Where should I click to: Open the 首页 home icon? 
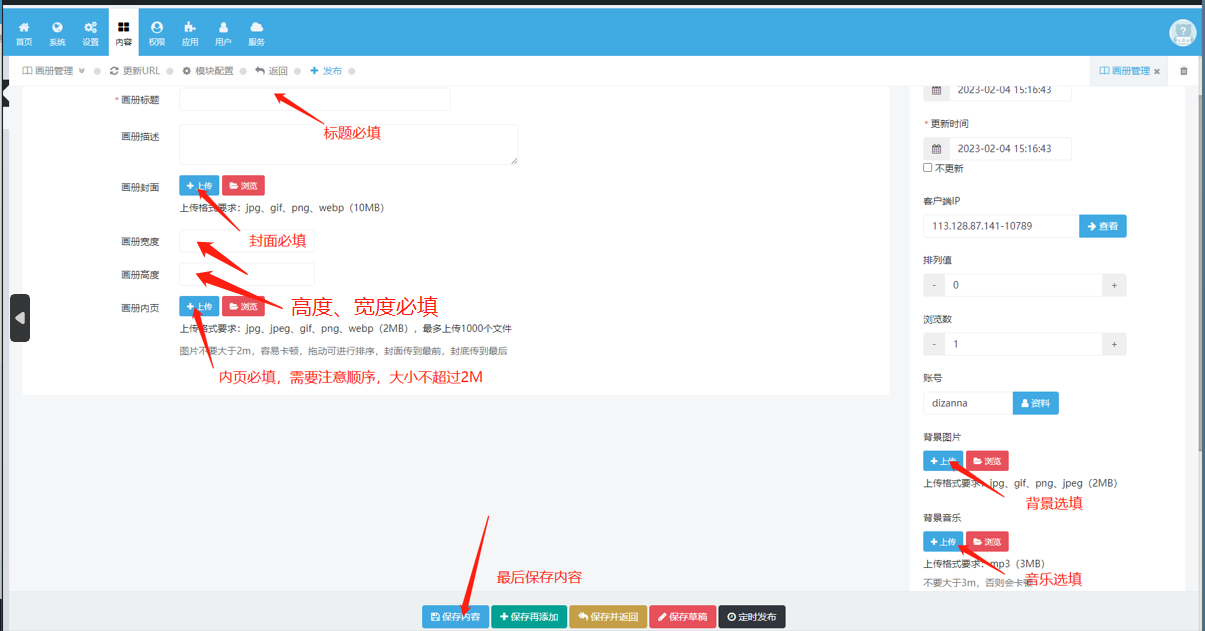24,33
